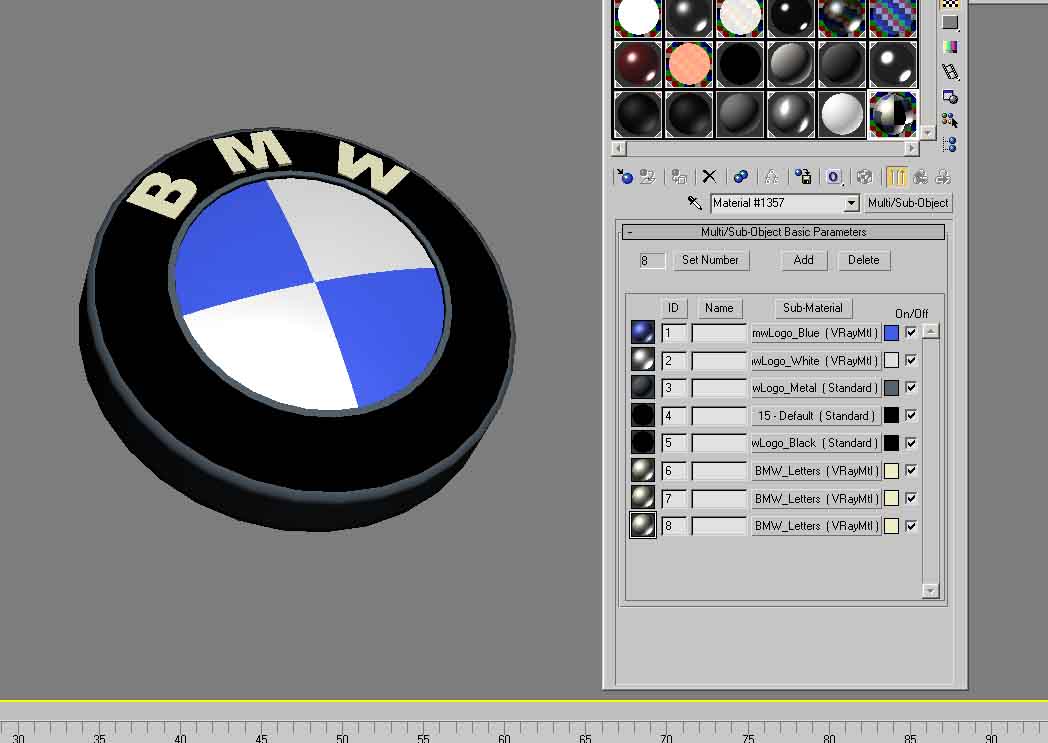Click the Delete button
Viewport: 1048px width, 743px height.
(x=864, y=260)
